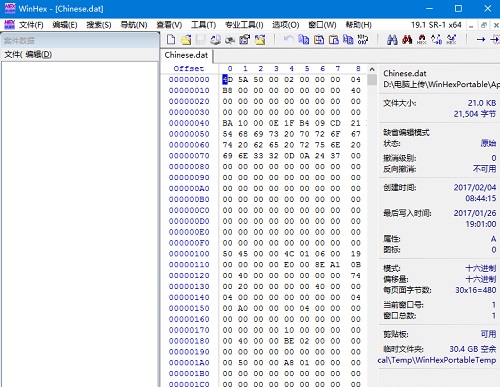Click the Offset column header
500x387 pixels.
(189, 68)
